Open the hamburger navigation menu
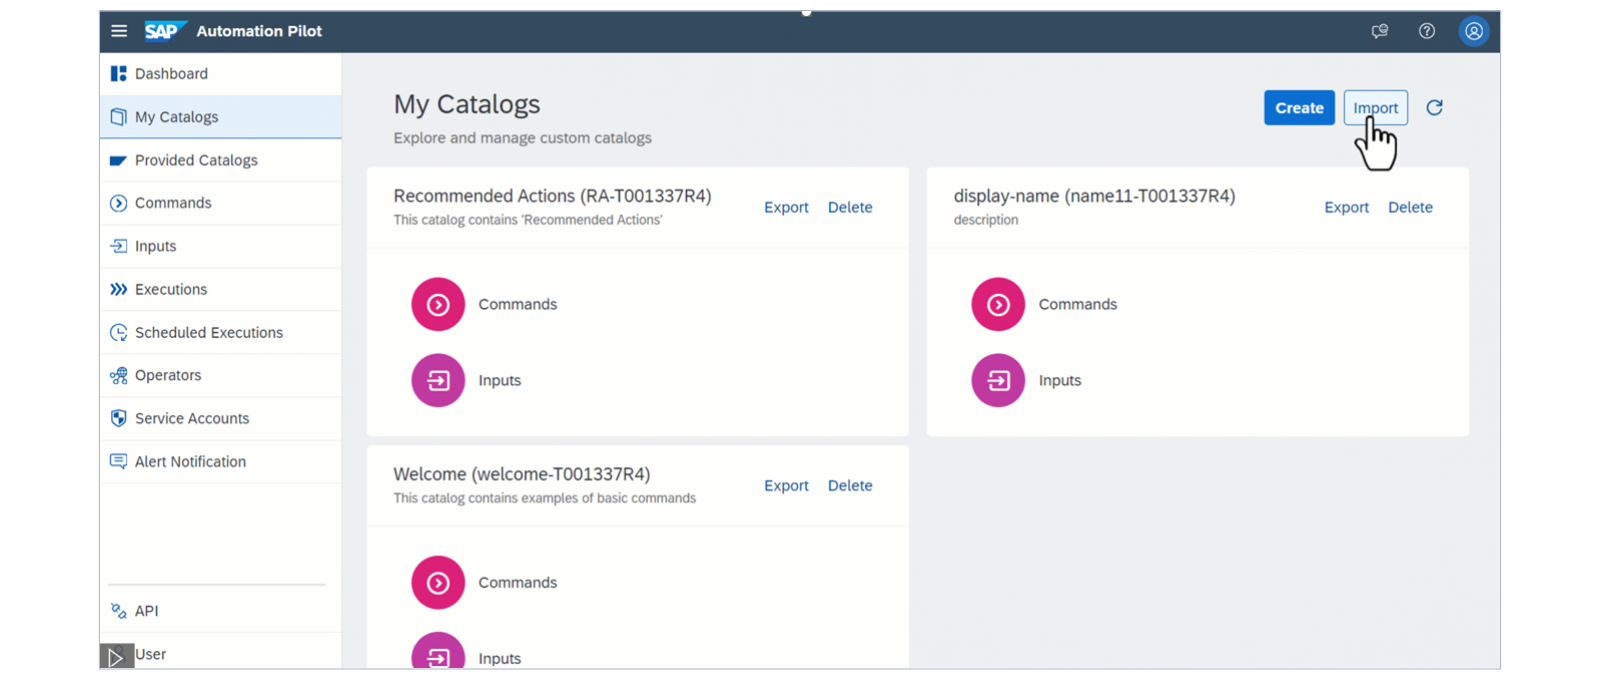 119,31
